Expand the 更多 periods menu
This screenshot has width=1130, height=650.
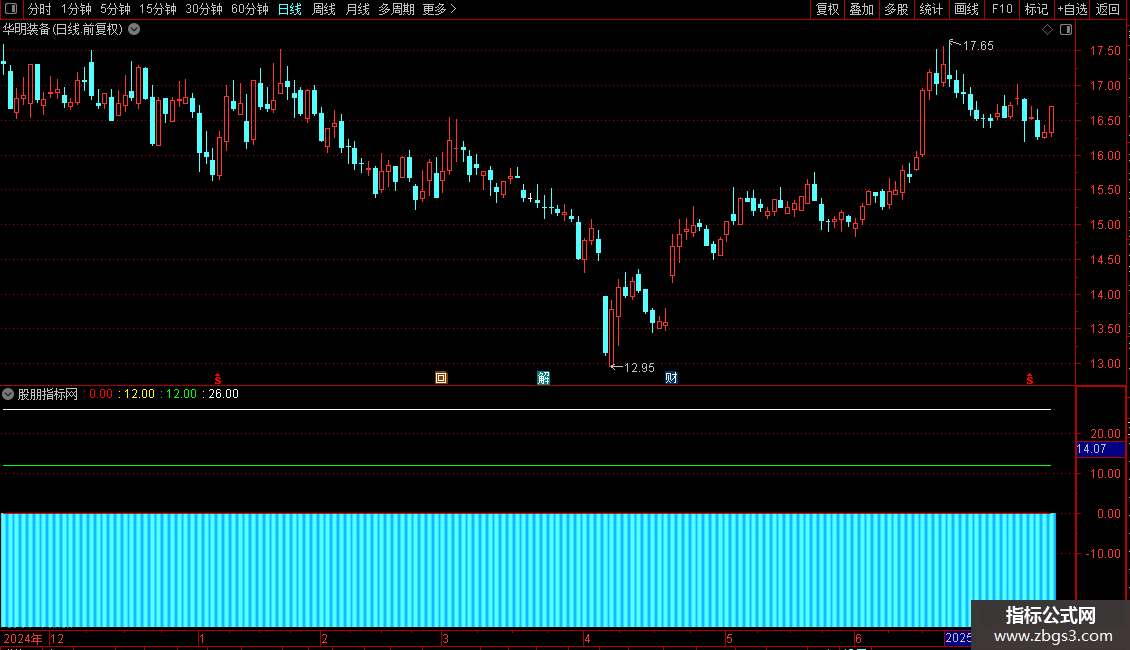click(x=440, y=9)
